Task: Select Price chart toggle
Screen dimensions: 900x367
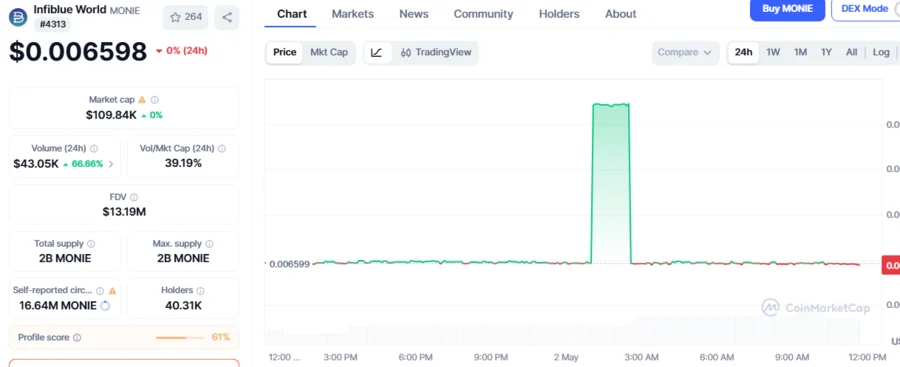Action: coord(285,53)
